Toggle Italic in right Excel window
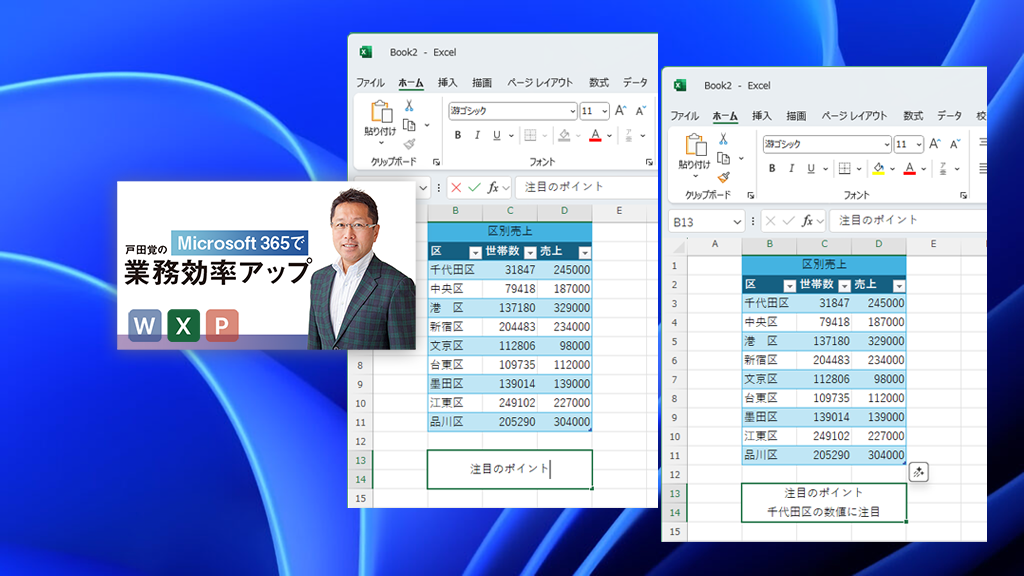The height and width of the screenshot is (576, 1024). pyautogui.click(x=791, y=168)
